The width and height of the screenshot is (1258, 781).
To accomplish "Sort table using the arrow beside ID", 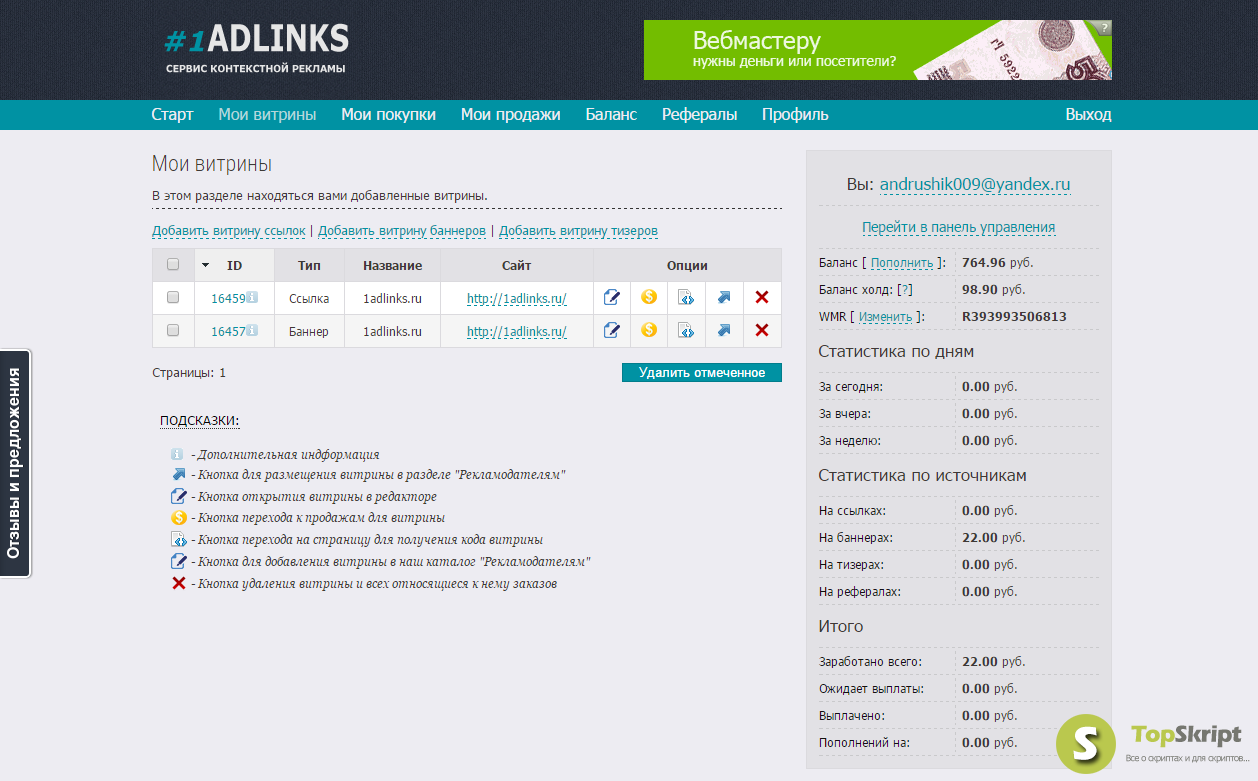I will coord(206,266).
